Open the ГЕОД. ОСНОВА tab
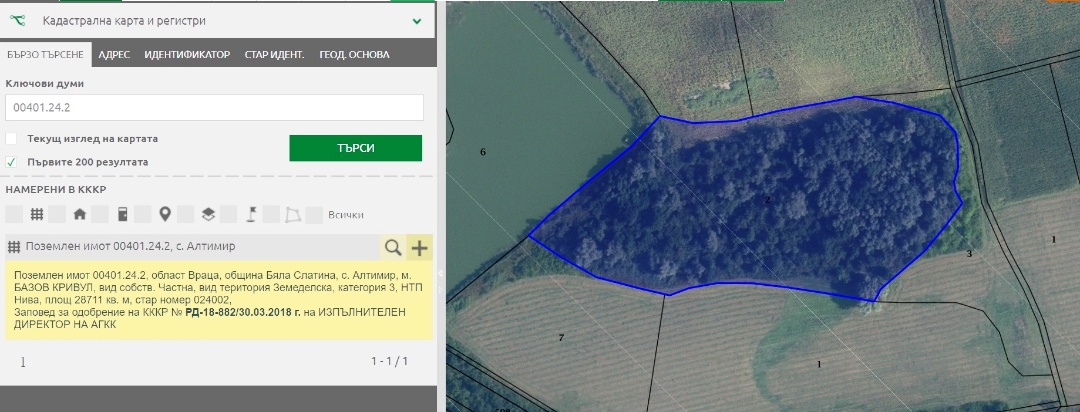Viewport: 1080px width, 412px height. 354,55
